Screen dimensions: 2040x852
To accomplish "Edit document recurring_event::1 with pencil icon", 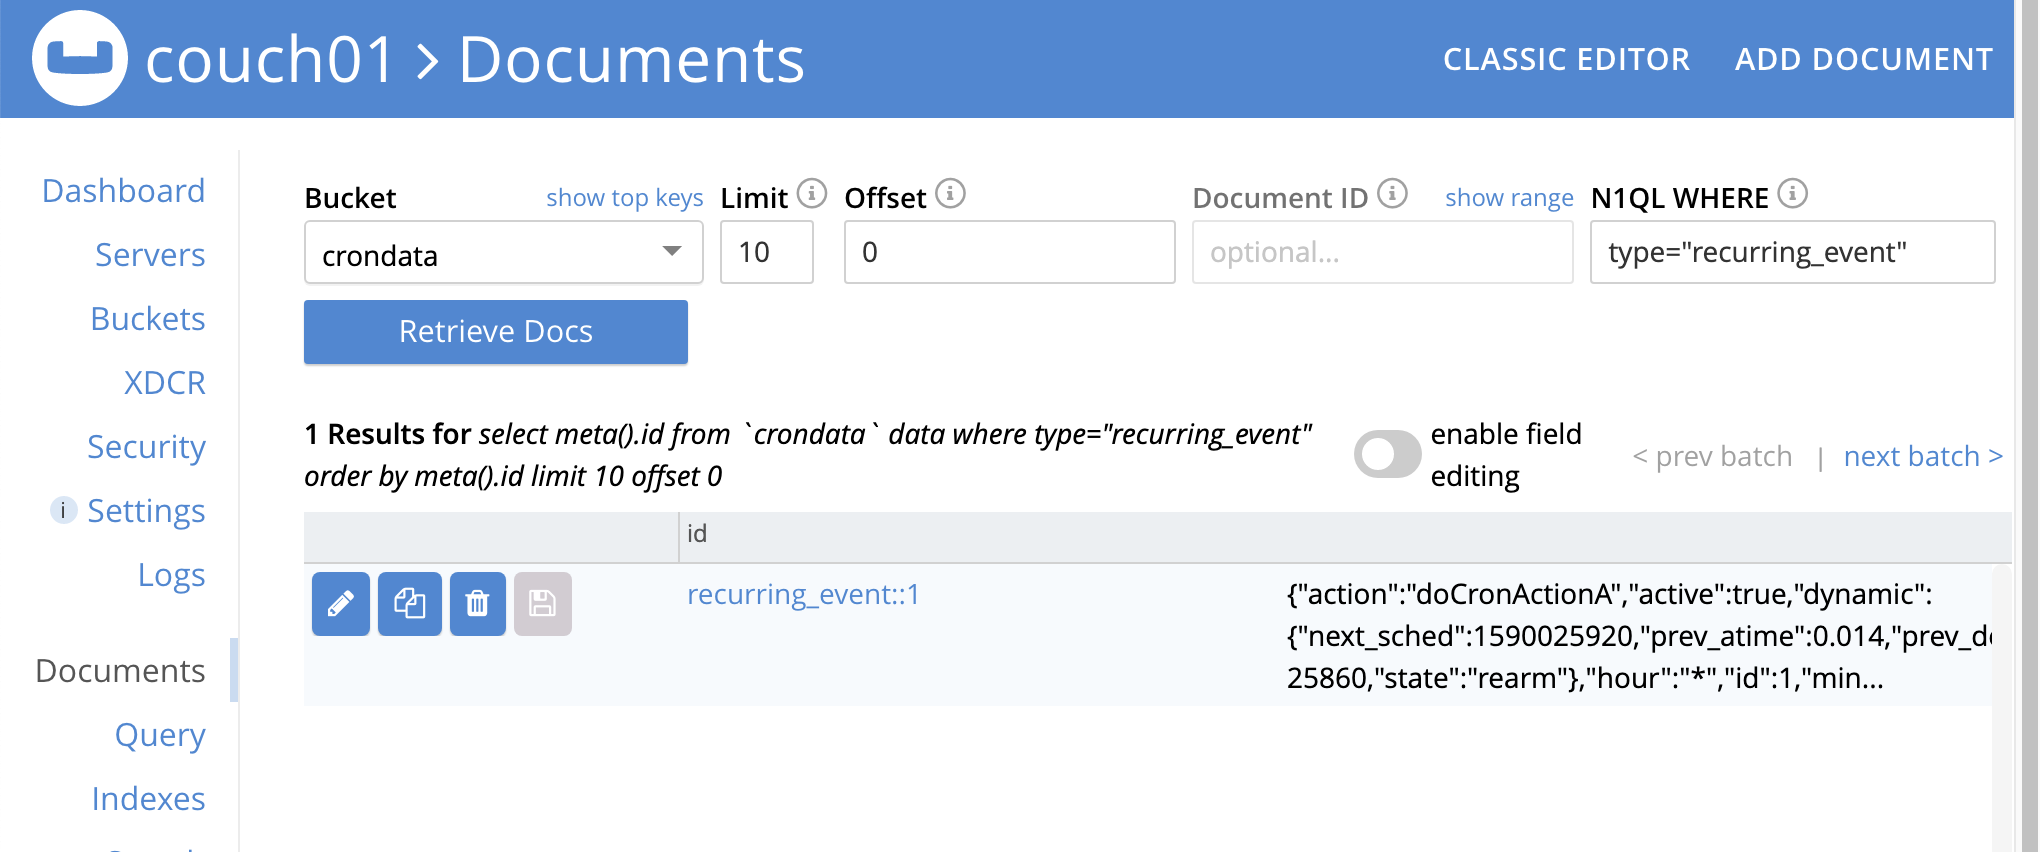I will (341, 604).
